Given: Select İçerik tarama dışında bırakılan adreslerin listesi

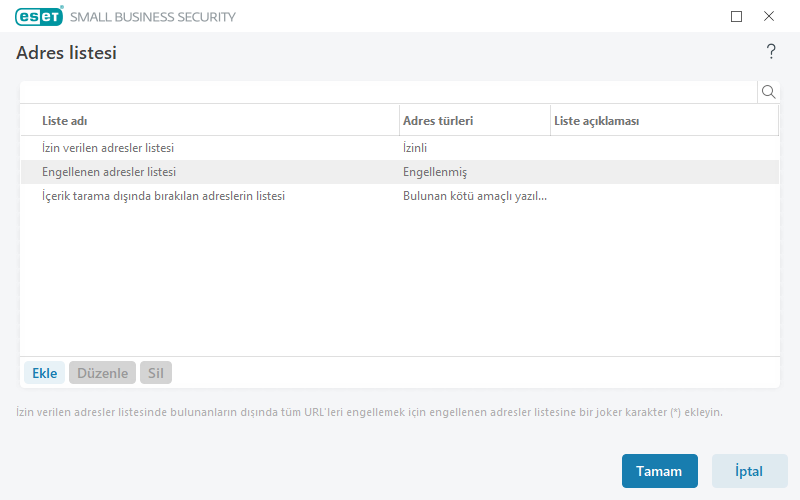Looking at the screenshot, I should (164, 196).
